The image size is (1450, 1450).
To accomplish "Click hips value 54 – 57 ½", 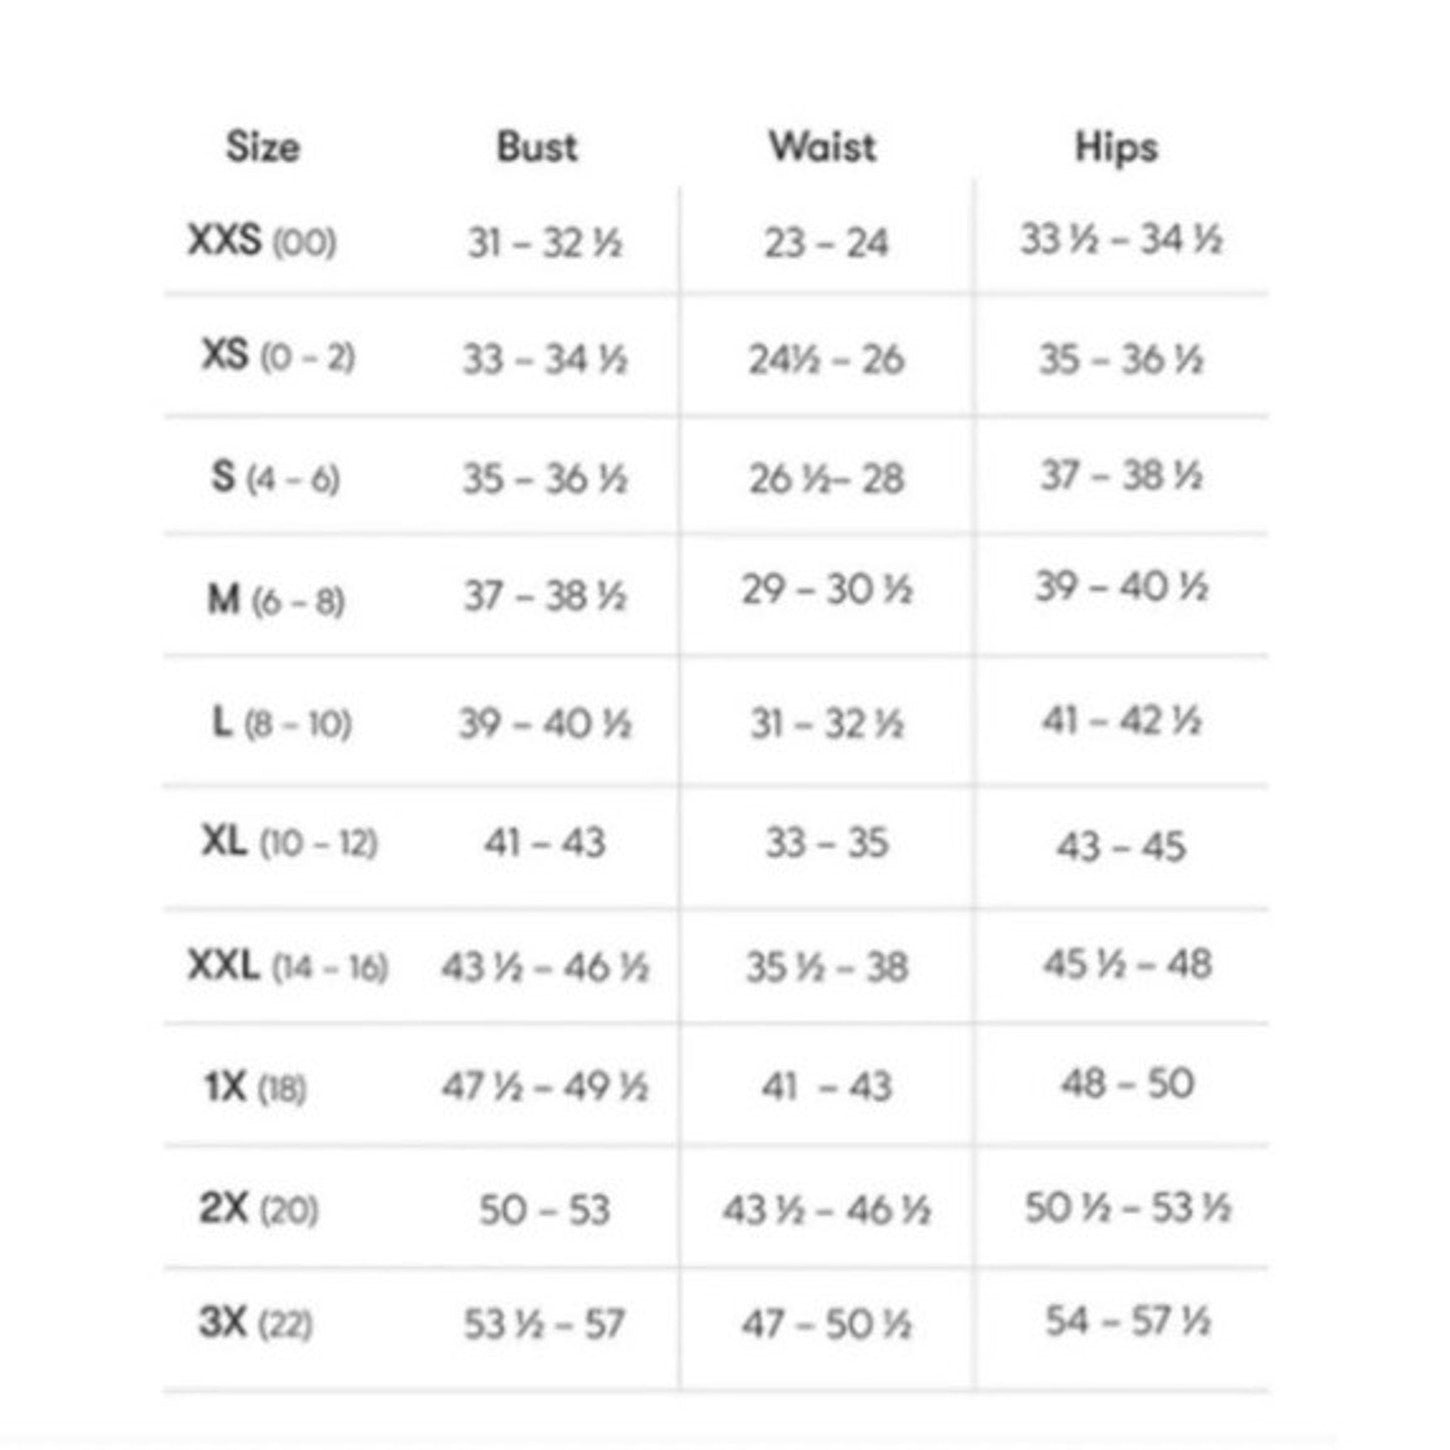I will click(x=1128, y=1321).
